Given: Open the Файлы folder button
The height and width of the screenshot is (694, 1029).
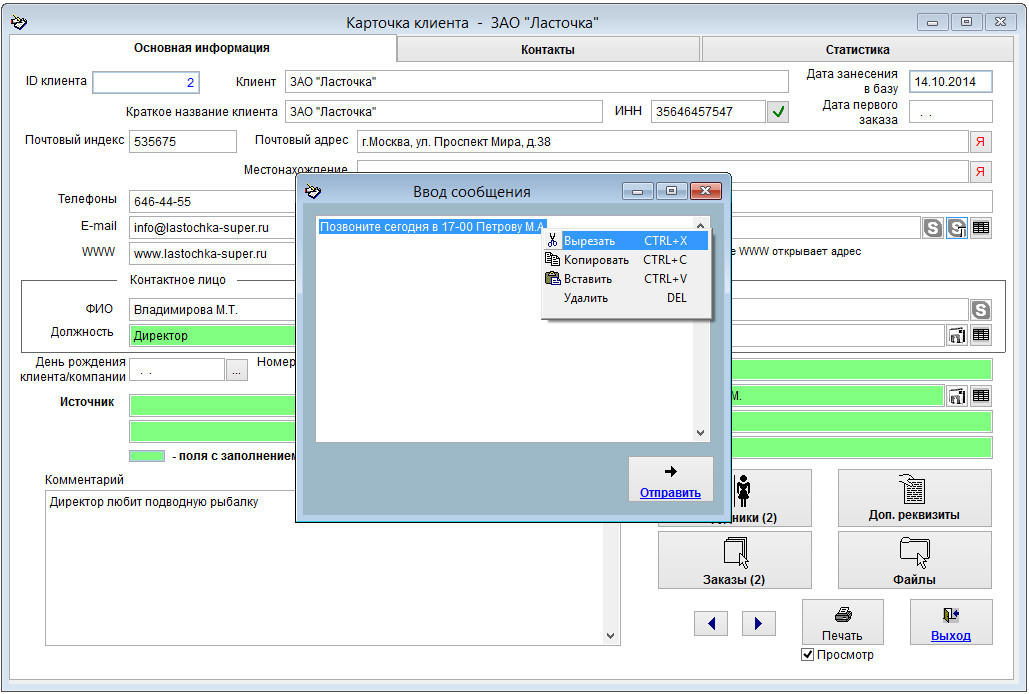Looking at the screenshot, I should 914,560.
